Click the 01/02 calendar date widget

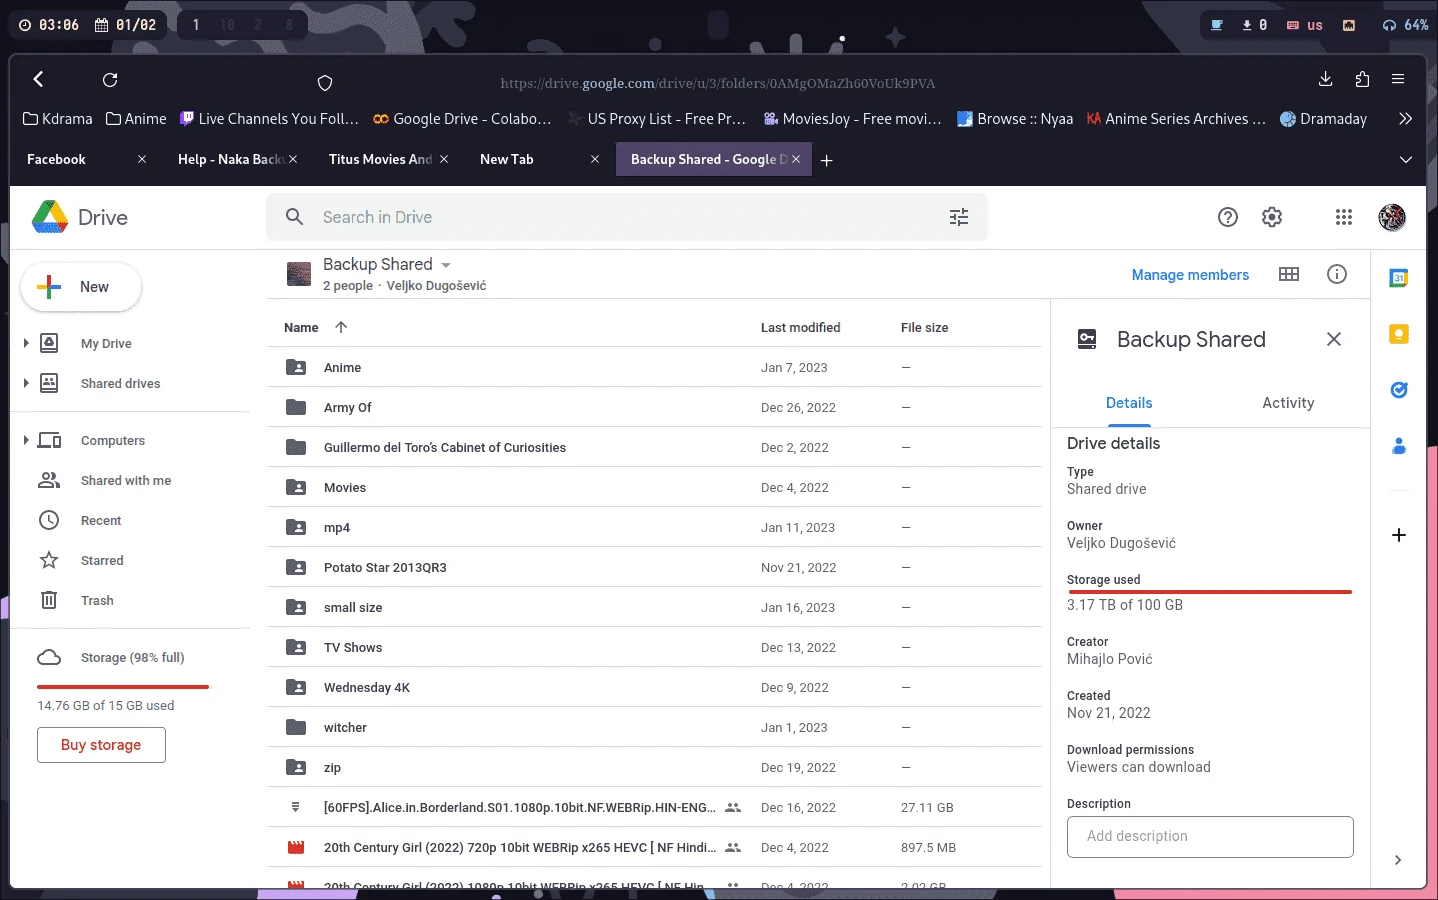click(x=126, y=25)
